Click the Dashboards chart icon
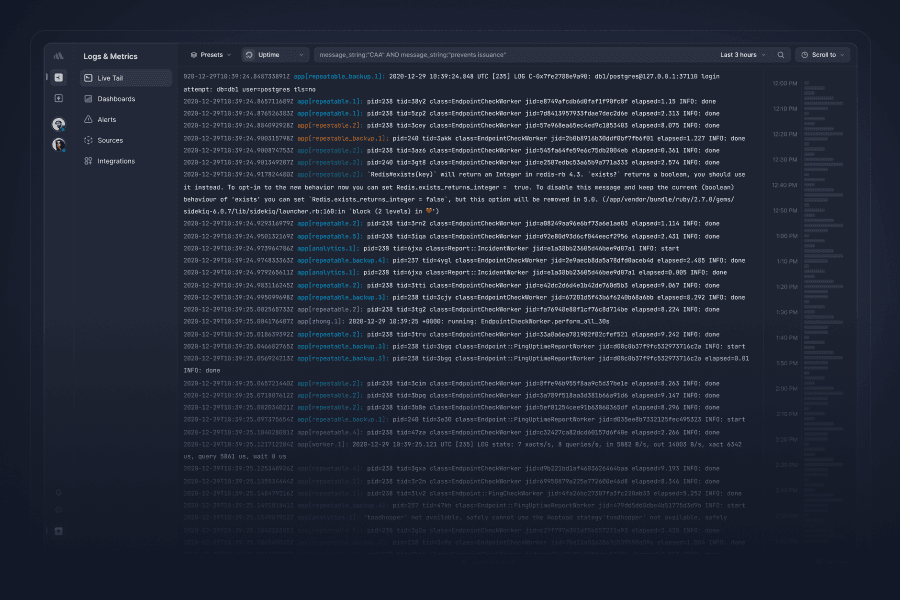This screenshot has height=600, width=900. tap(88, 99)
